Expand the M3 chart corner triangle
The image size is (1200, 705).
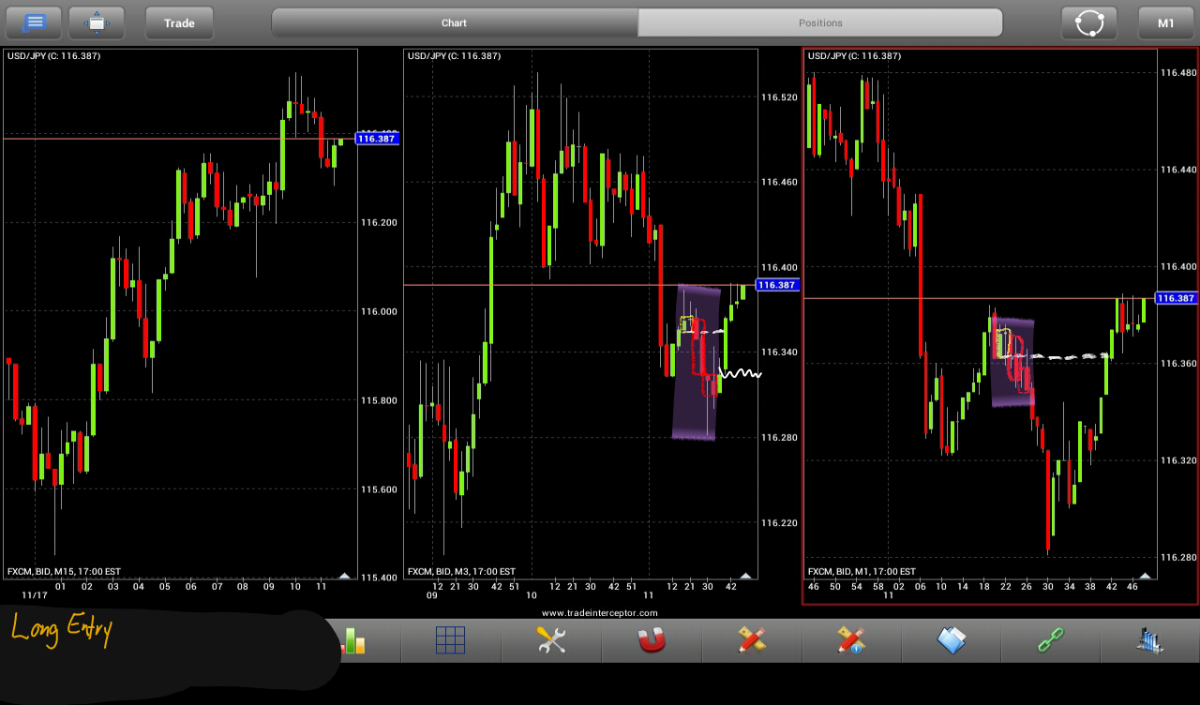coord(745,575)
